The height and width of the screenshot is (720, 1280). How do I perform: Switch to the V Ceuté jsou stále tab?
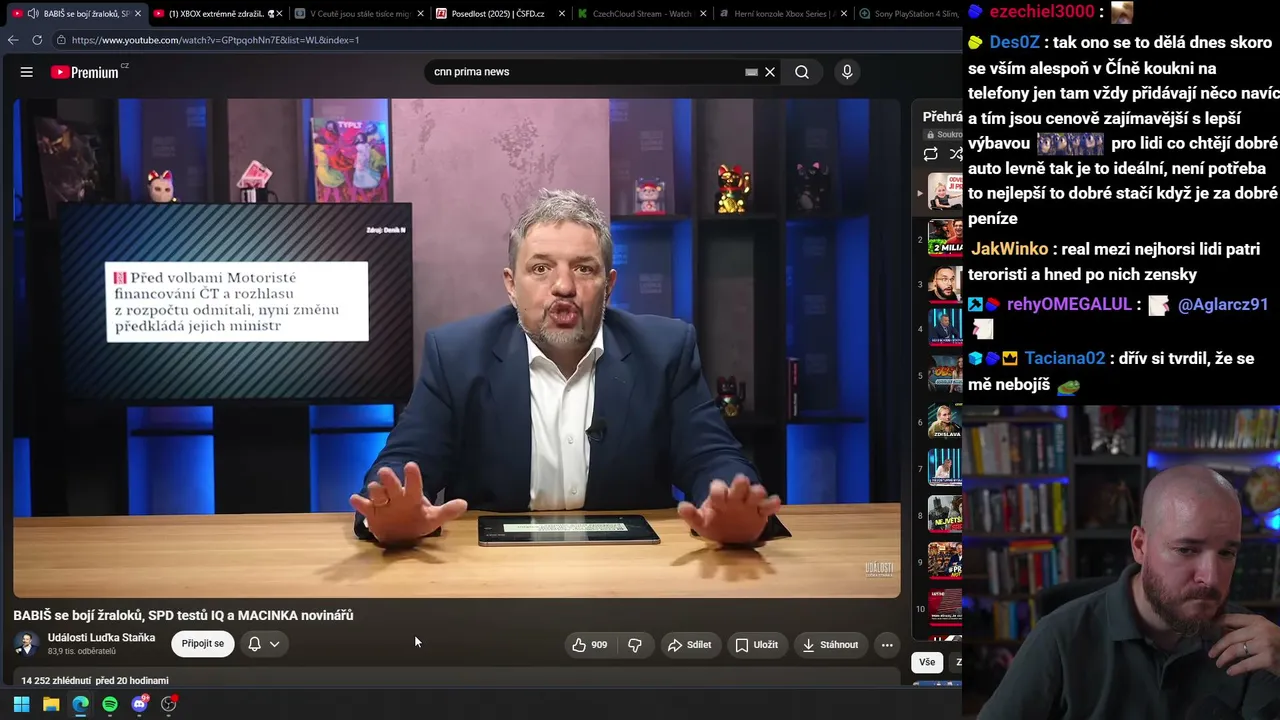click(358, 14)
